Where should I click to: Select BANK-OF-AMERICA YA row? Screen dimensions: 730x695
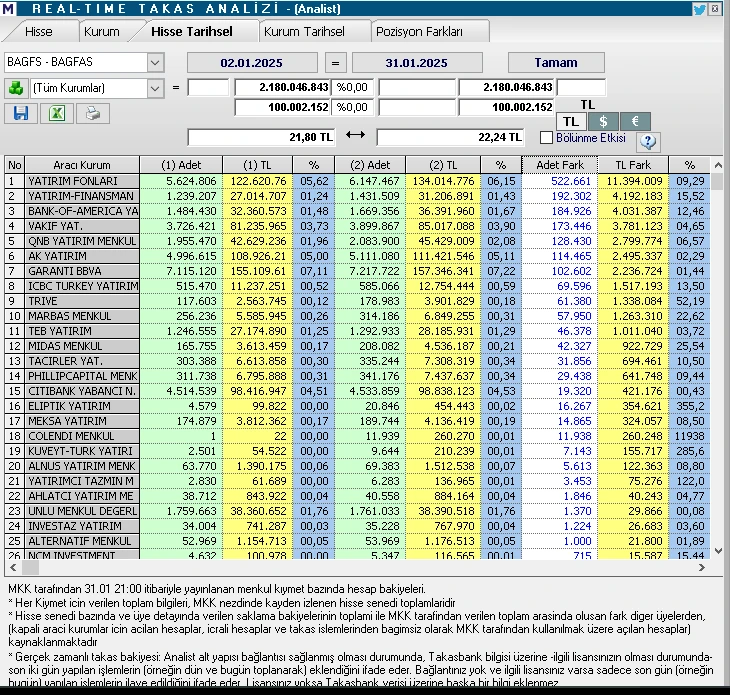357,211
